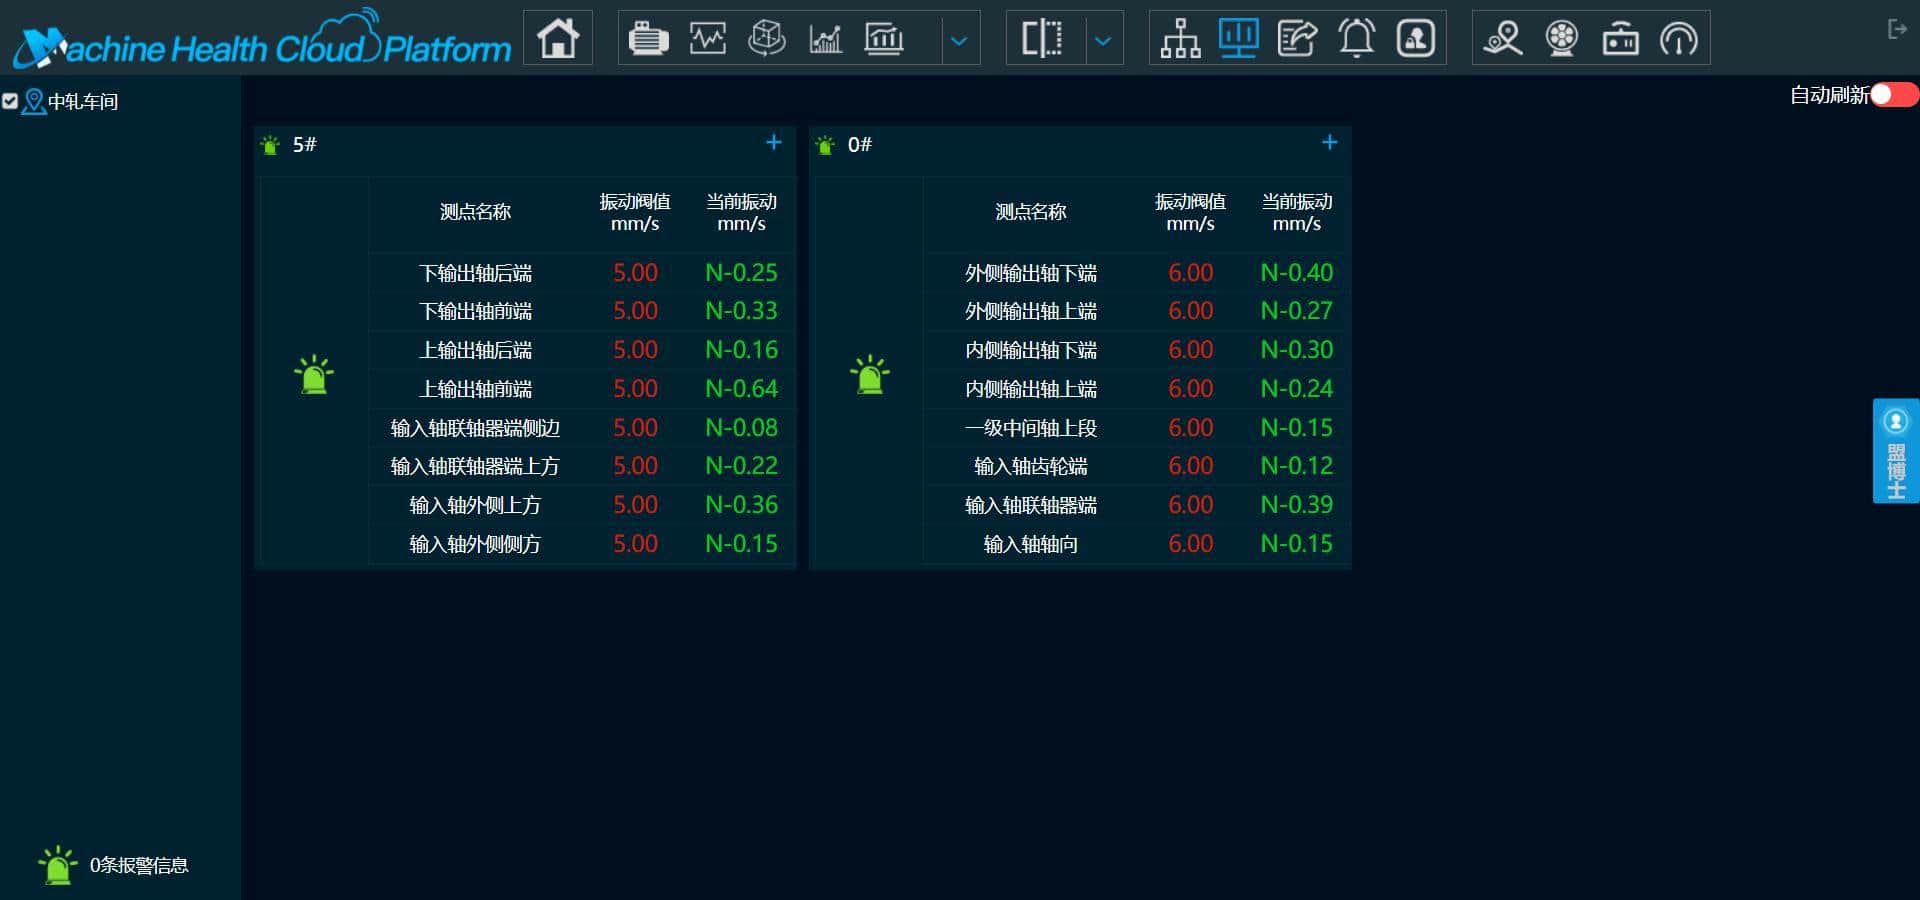Select the 外侧输出轴下端 row name
The image size is (1920, 900).
tap(1031, 273)
